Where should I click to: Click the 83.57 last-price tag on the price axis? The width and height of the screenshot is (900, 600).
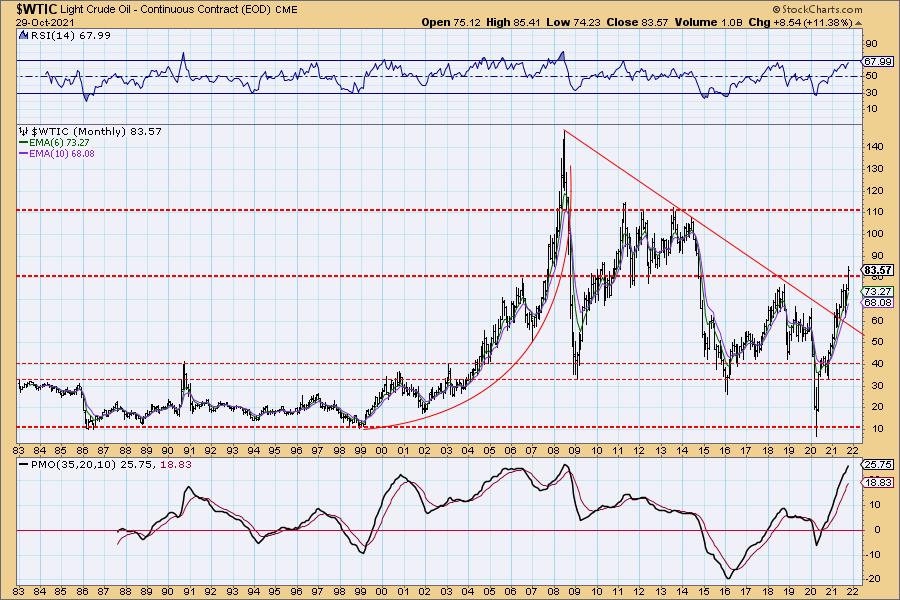click(x=878, y=270)
